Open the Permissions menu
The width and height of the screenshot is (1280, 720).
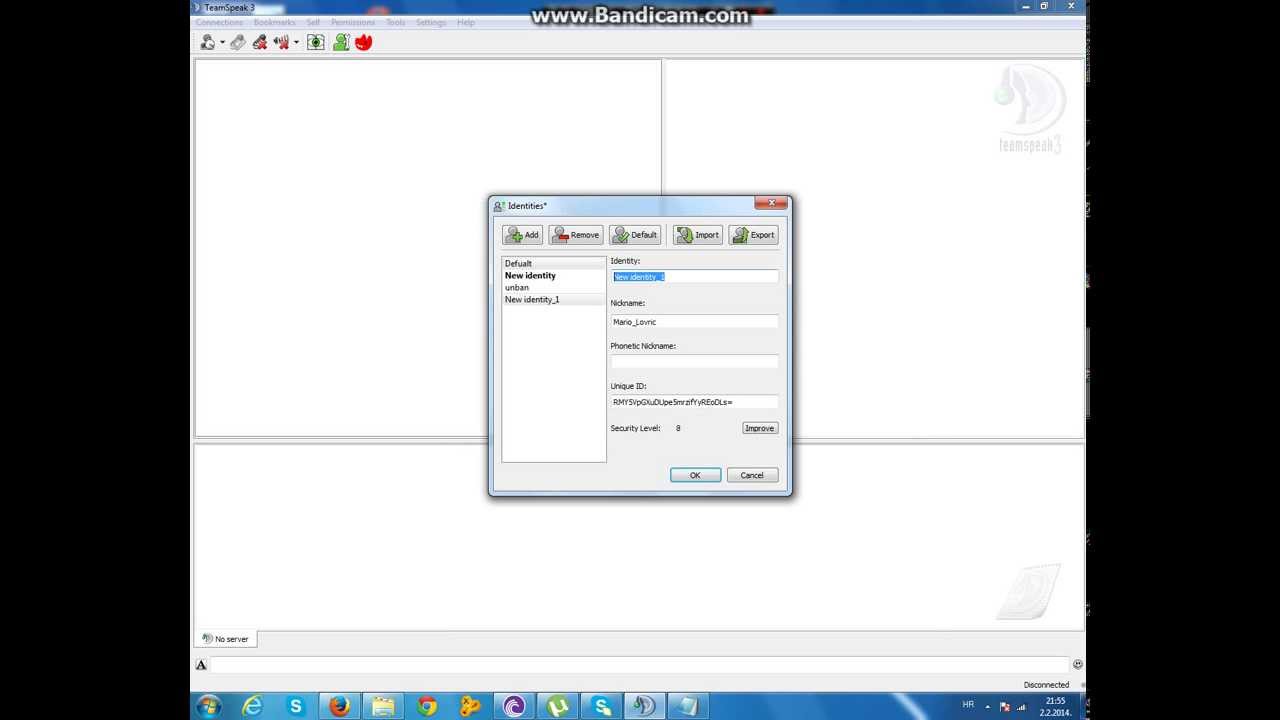pos(353,22)
